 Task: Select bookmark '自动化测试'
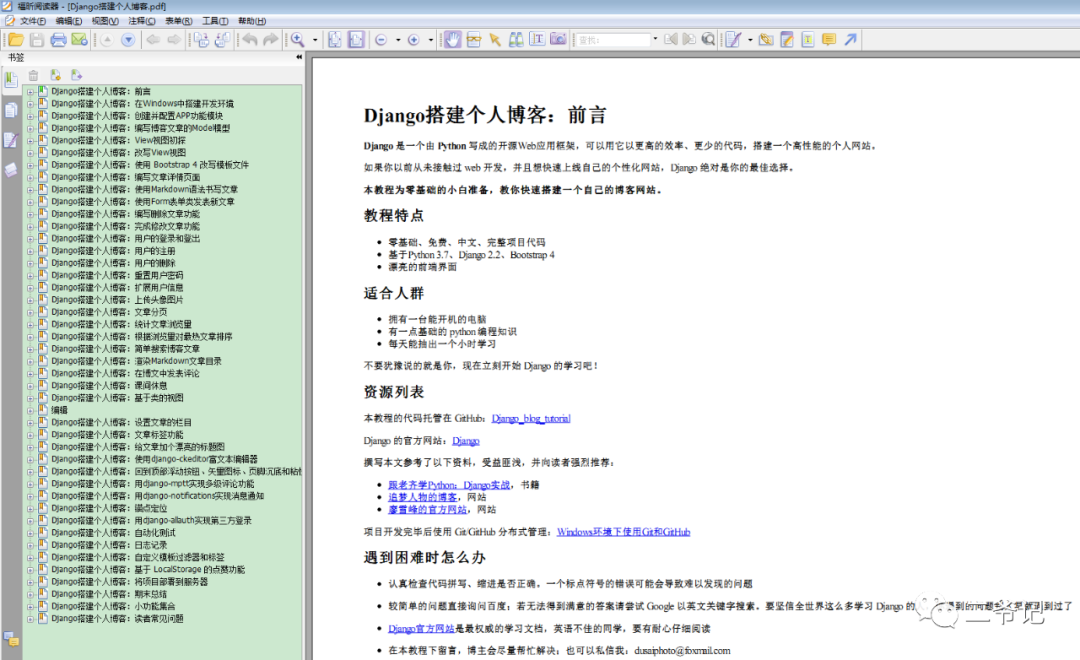tap(114, 533)
